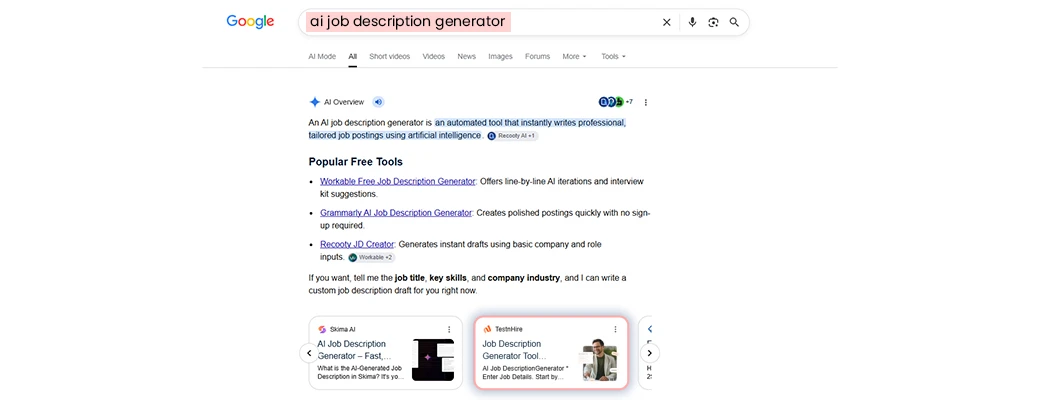Listen to AI Overview with speaker icon

click(x=378, y=102)
